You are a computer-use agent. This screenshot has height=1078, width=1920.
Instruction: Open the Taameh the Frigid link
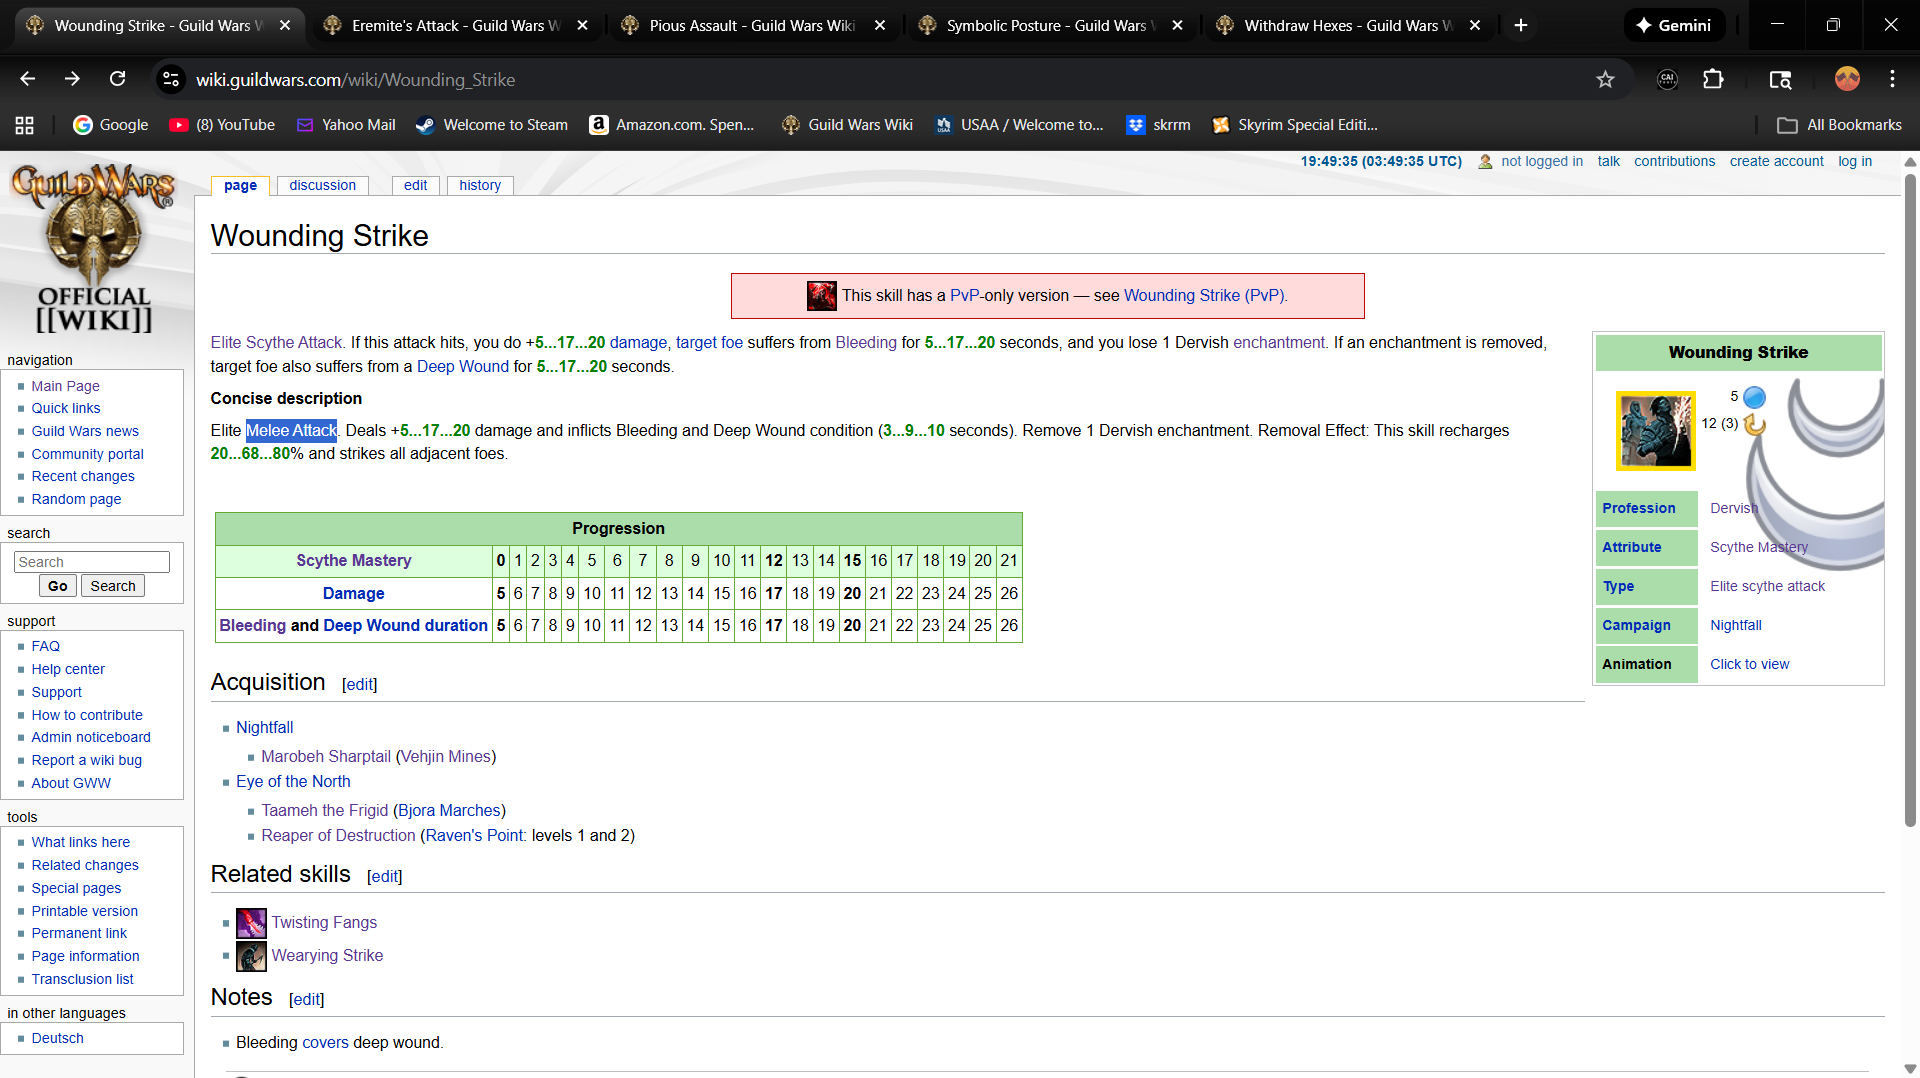tap(325, 811)
